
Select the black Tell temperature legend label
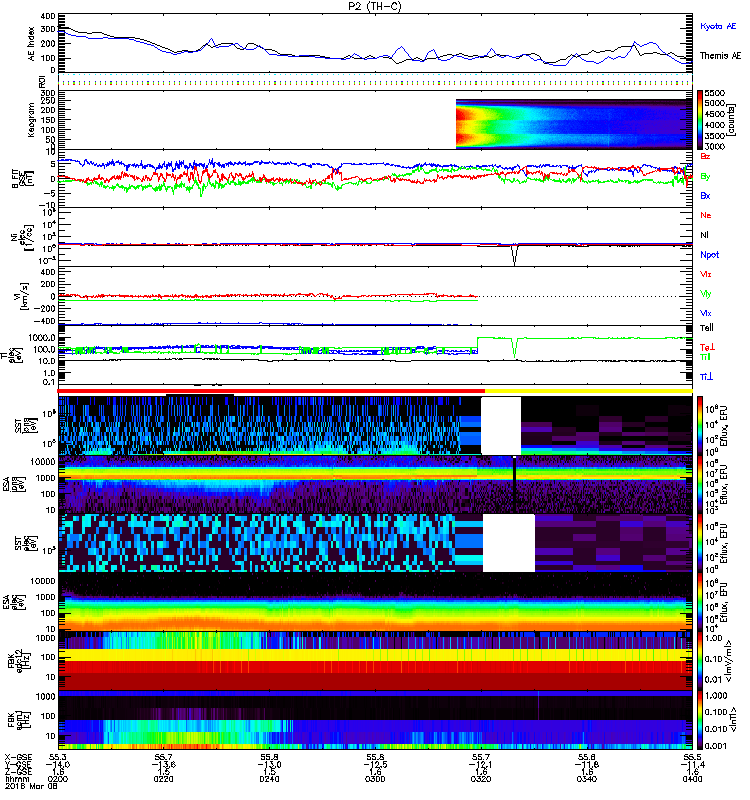707,328
